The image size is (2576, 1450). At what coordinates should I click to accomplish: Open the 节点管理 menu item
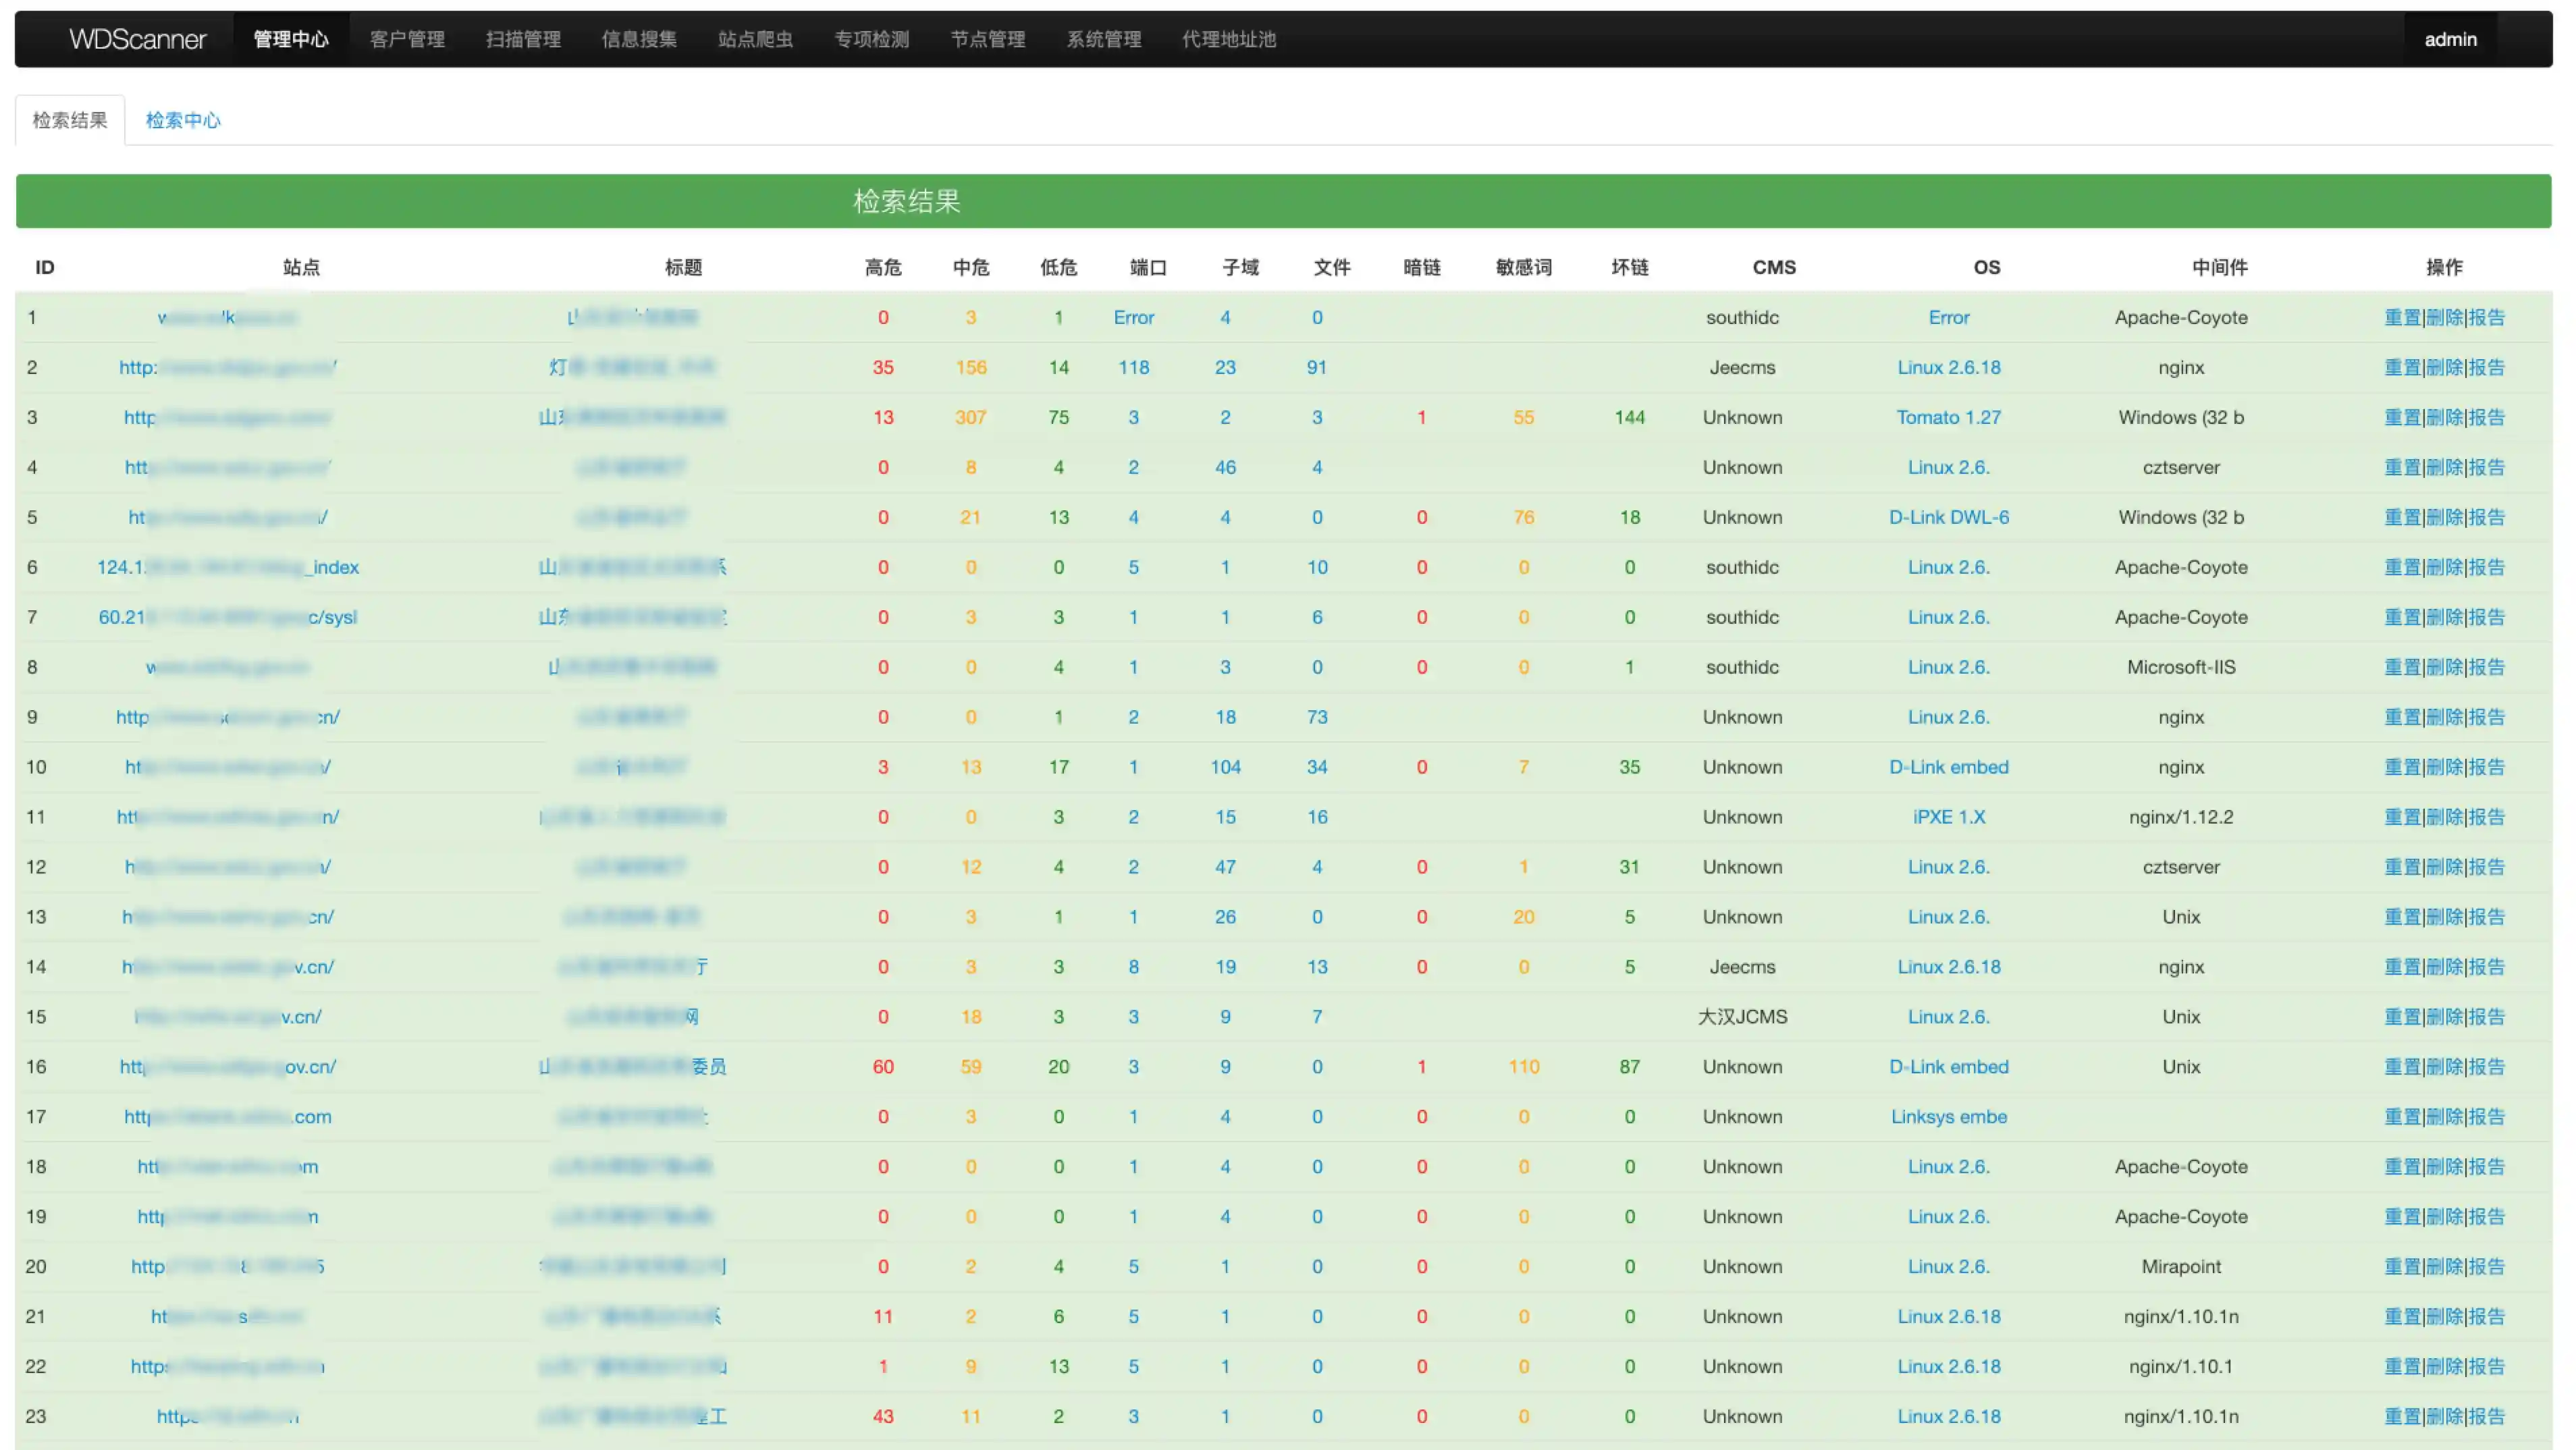click(x=987, y=39)
